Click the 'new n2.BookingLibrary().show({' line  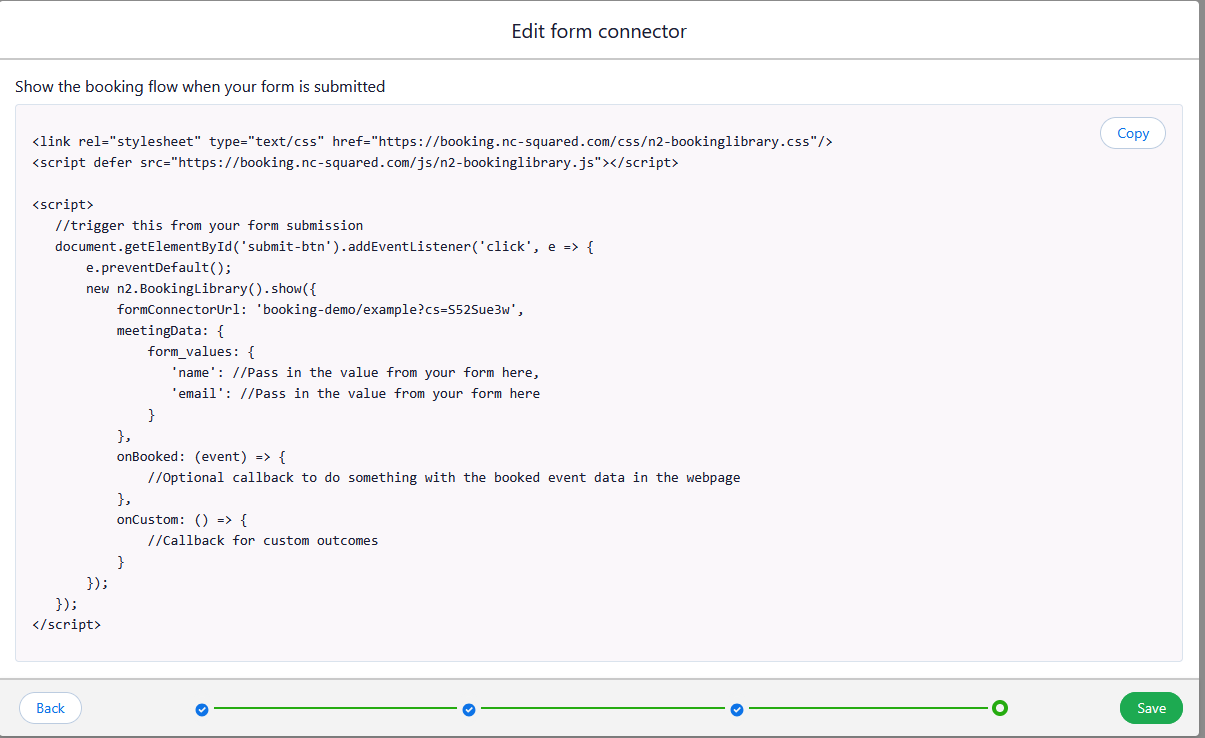[201, 288]
